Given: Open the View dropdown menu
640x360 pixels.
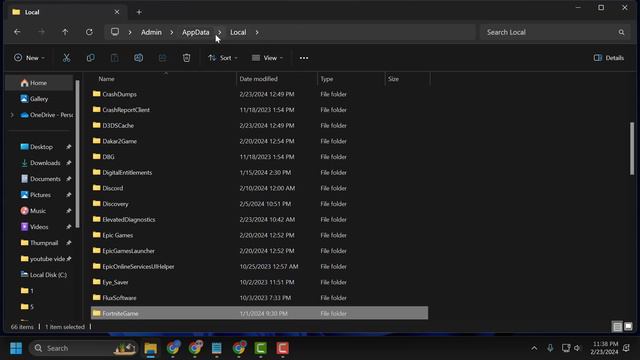Looking at the screenshot, I should click(x=267, y=58).
